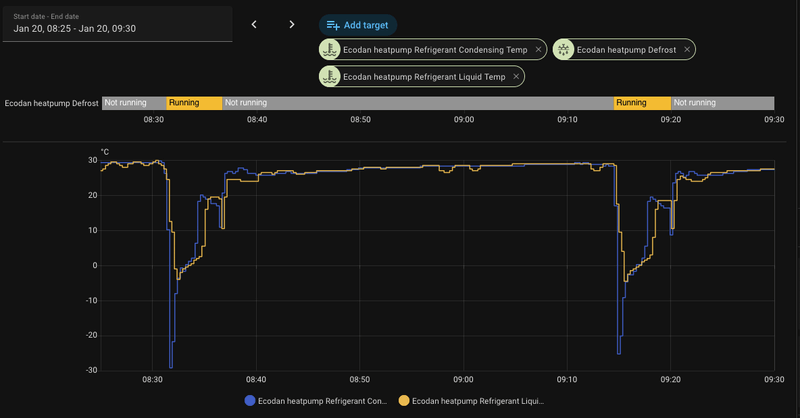This screenshot has width=800, height=418.
Task: Click the thermometer icon on Liquid Temp chip
Action: 330,76
